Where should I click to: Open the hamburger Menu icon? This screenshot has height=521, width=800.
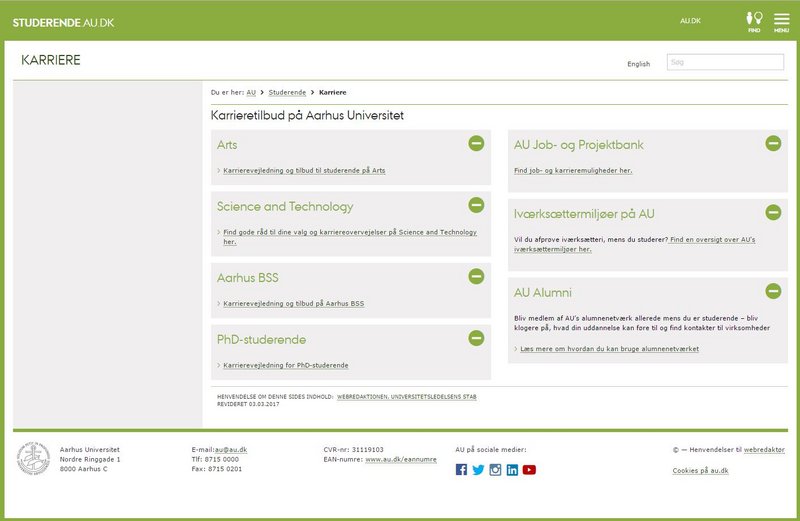click(x=781, y=22)
